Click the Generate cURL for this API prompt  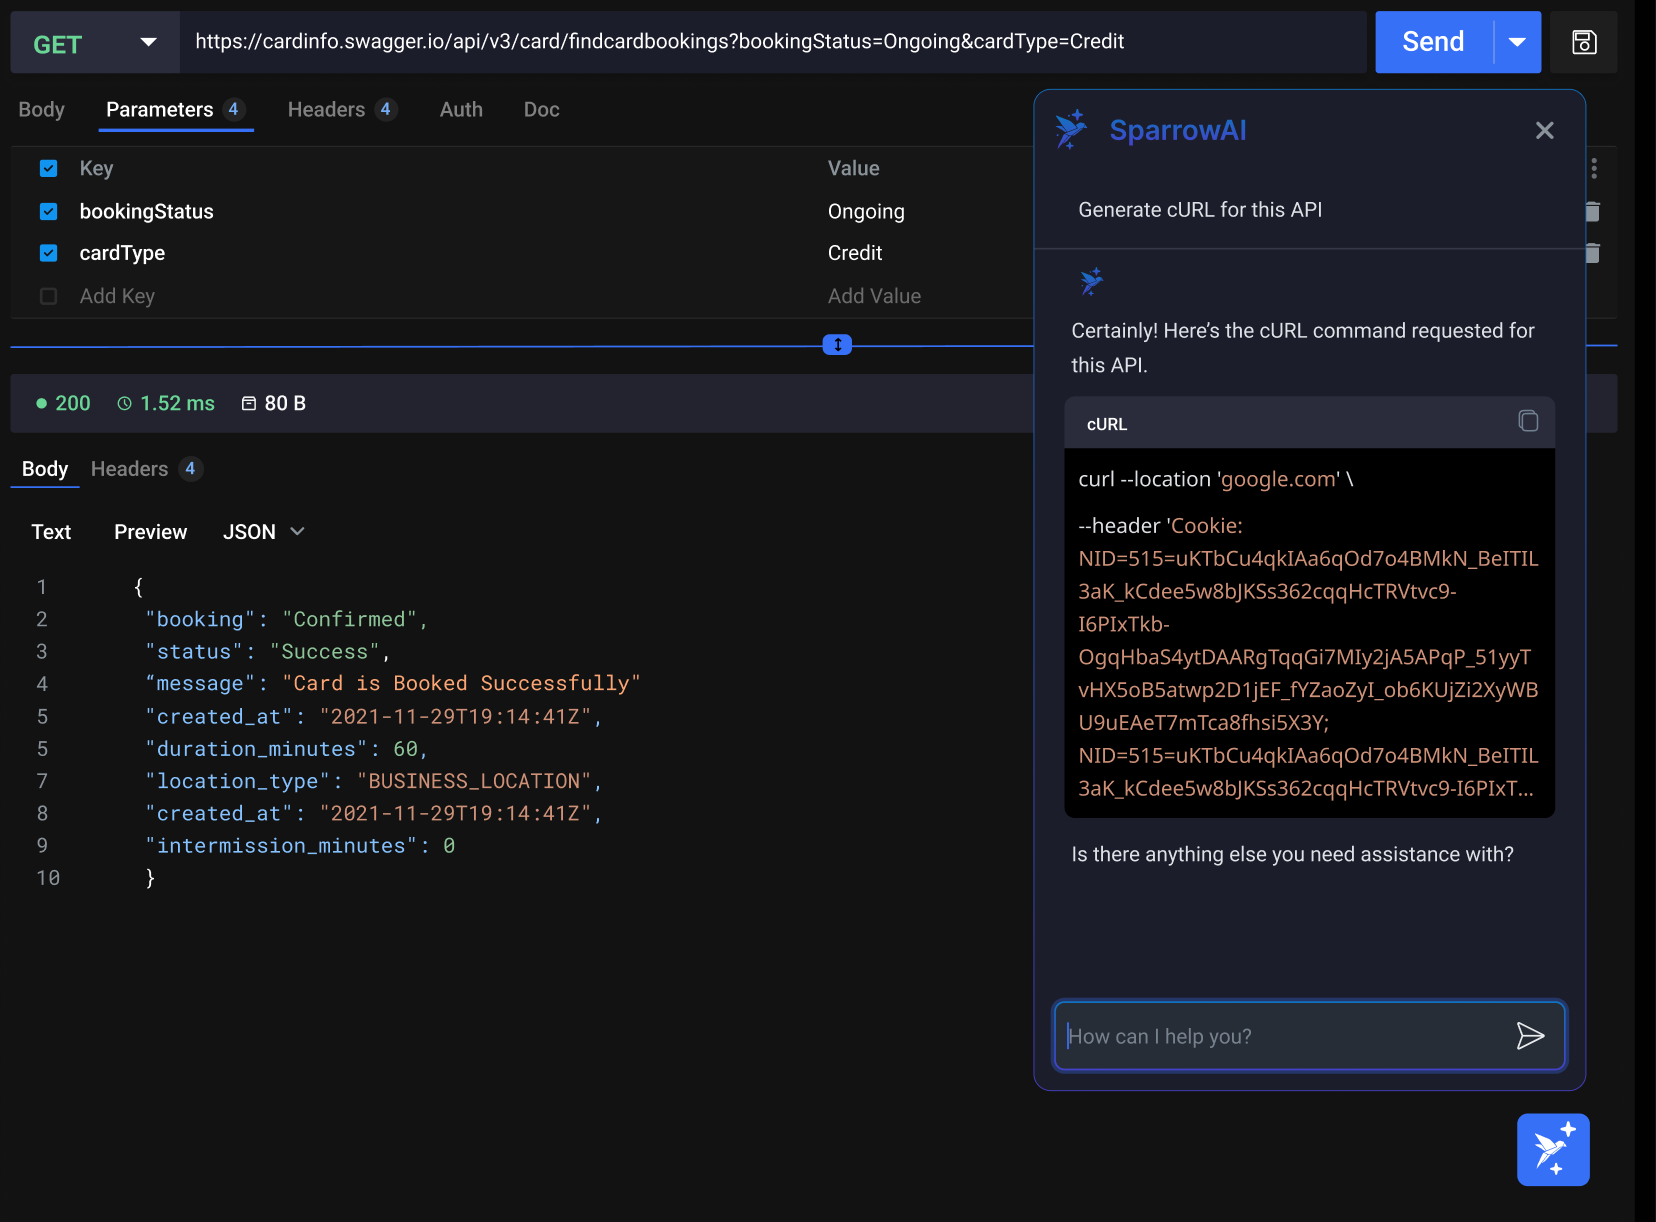click(1200, 210)
